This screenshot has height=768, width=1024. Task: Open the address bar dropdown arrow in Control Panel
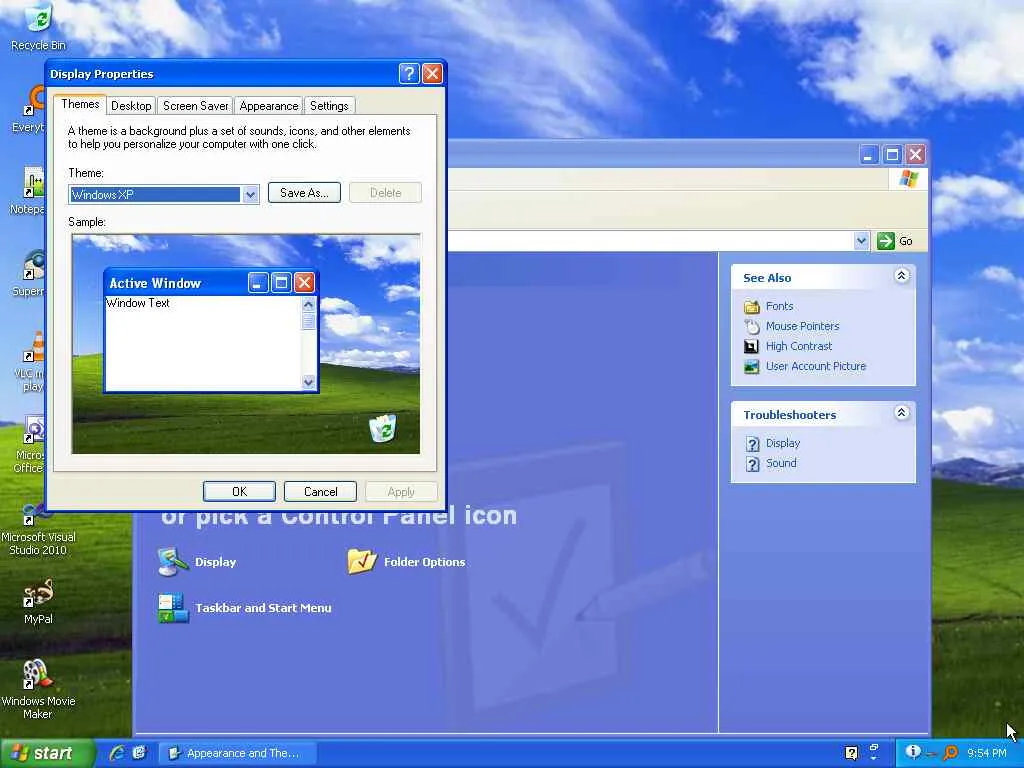coord(861,241)
